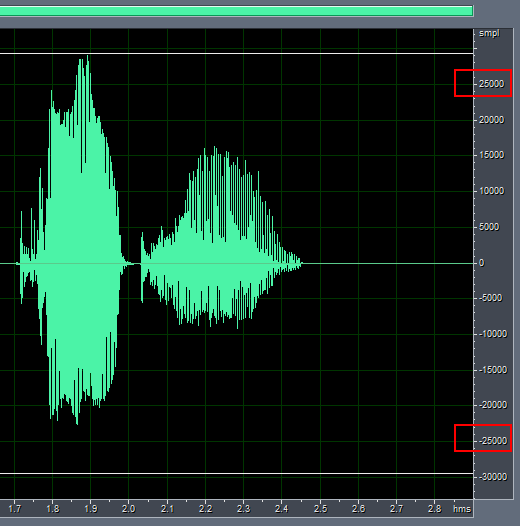
Task: Click the -15000 amplitude ruler value
Action: coord(492,370)
